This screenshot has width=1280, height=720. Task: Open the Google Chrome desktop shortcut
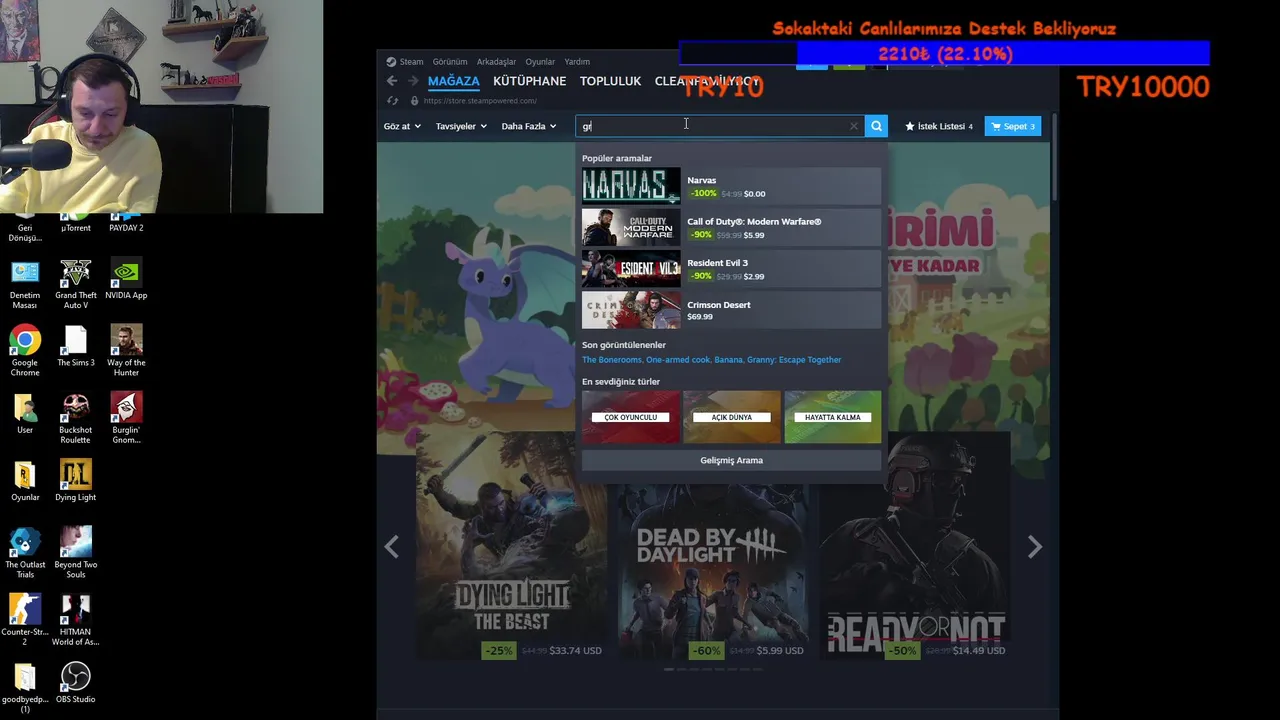[25, 350]
